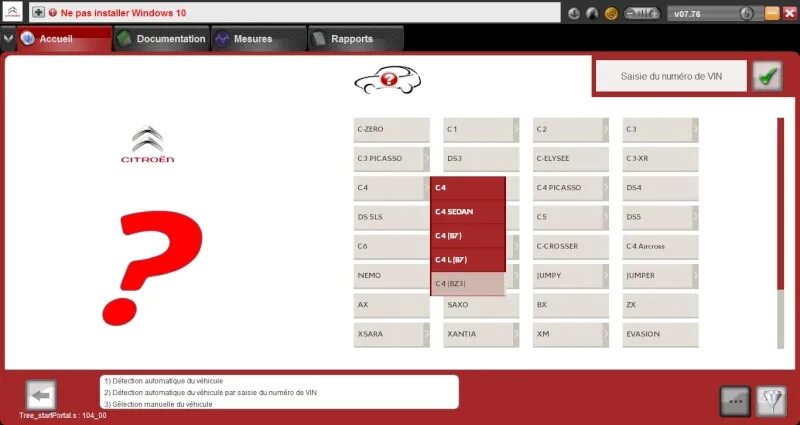
Task: Select the C-ELYSEE vehicle button
Action: click(571, 159)
